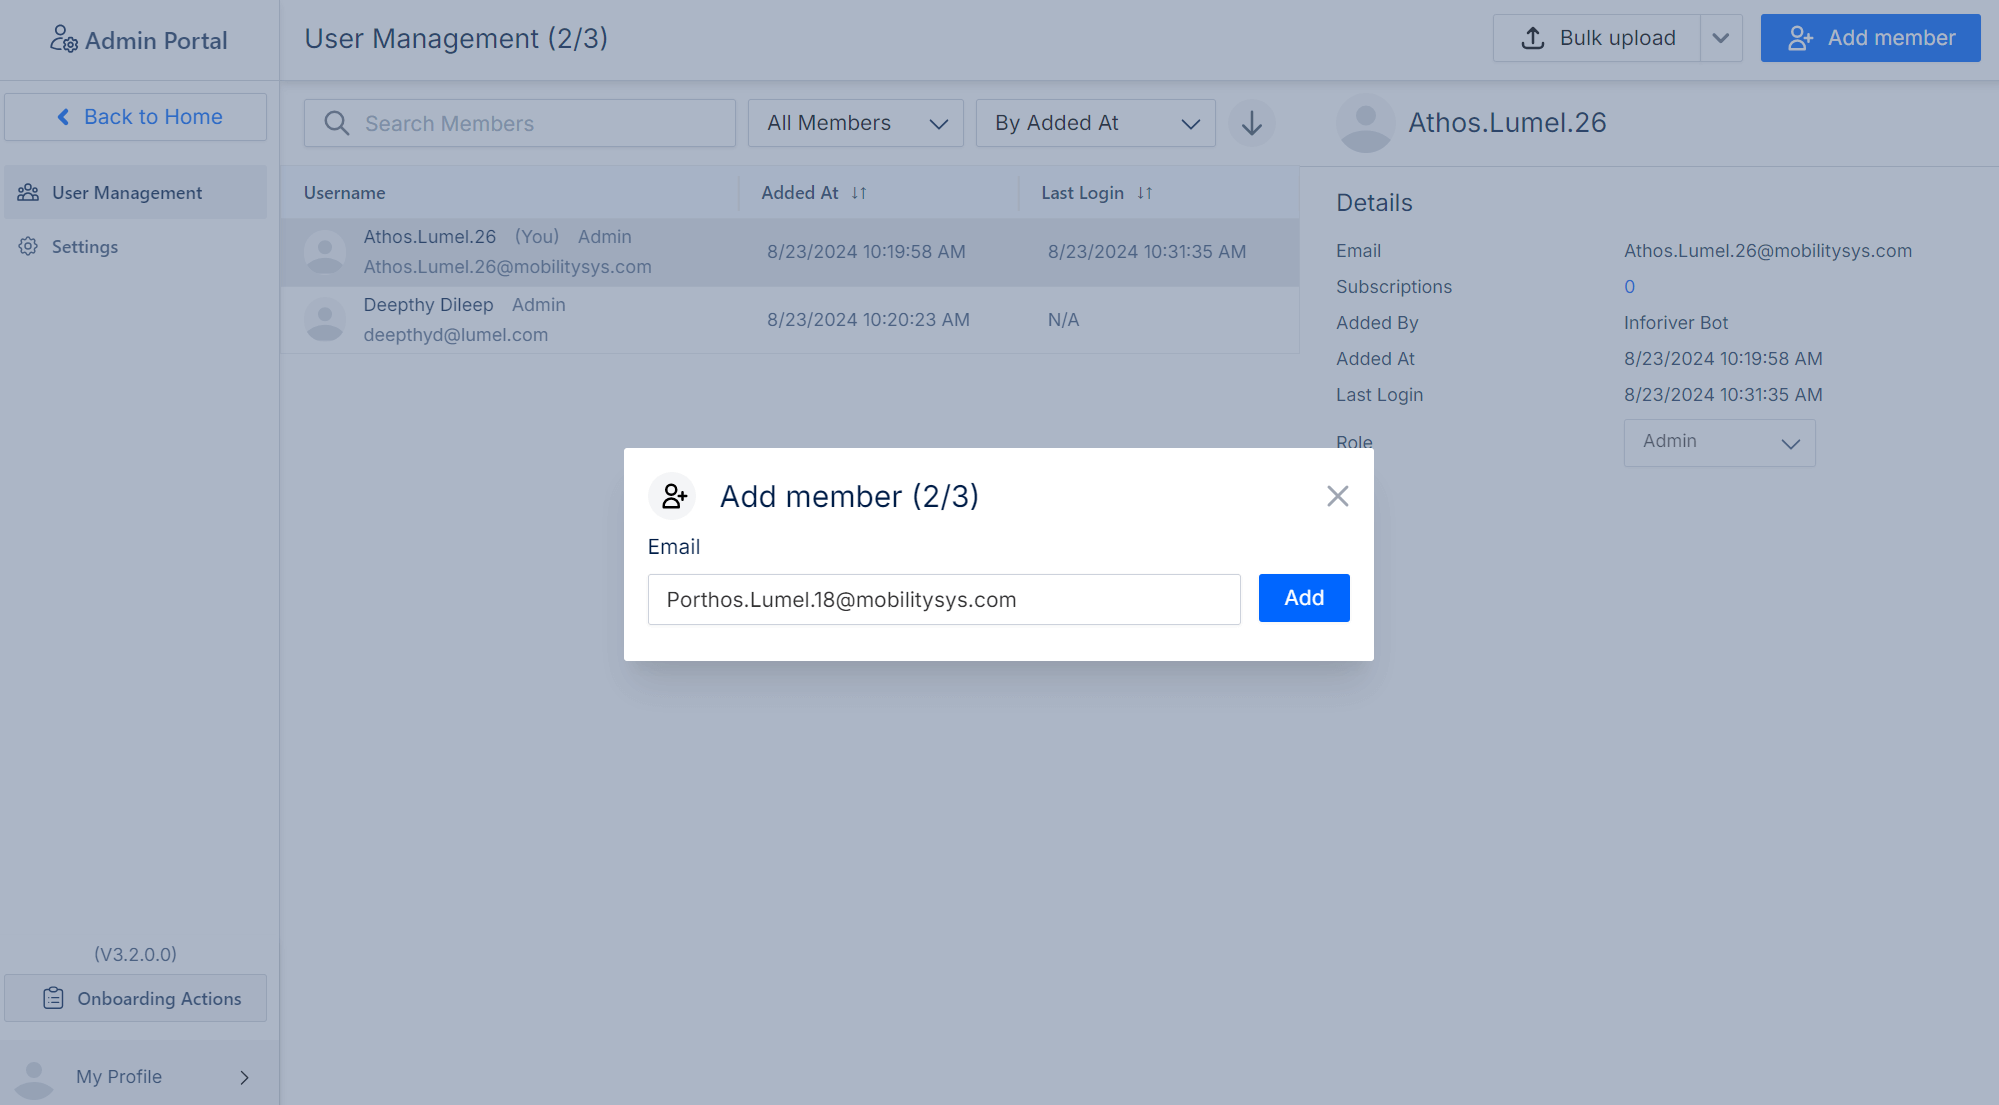
Task: Toggle sort direction arrow button
Action: 1252,123
